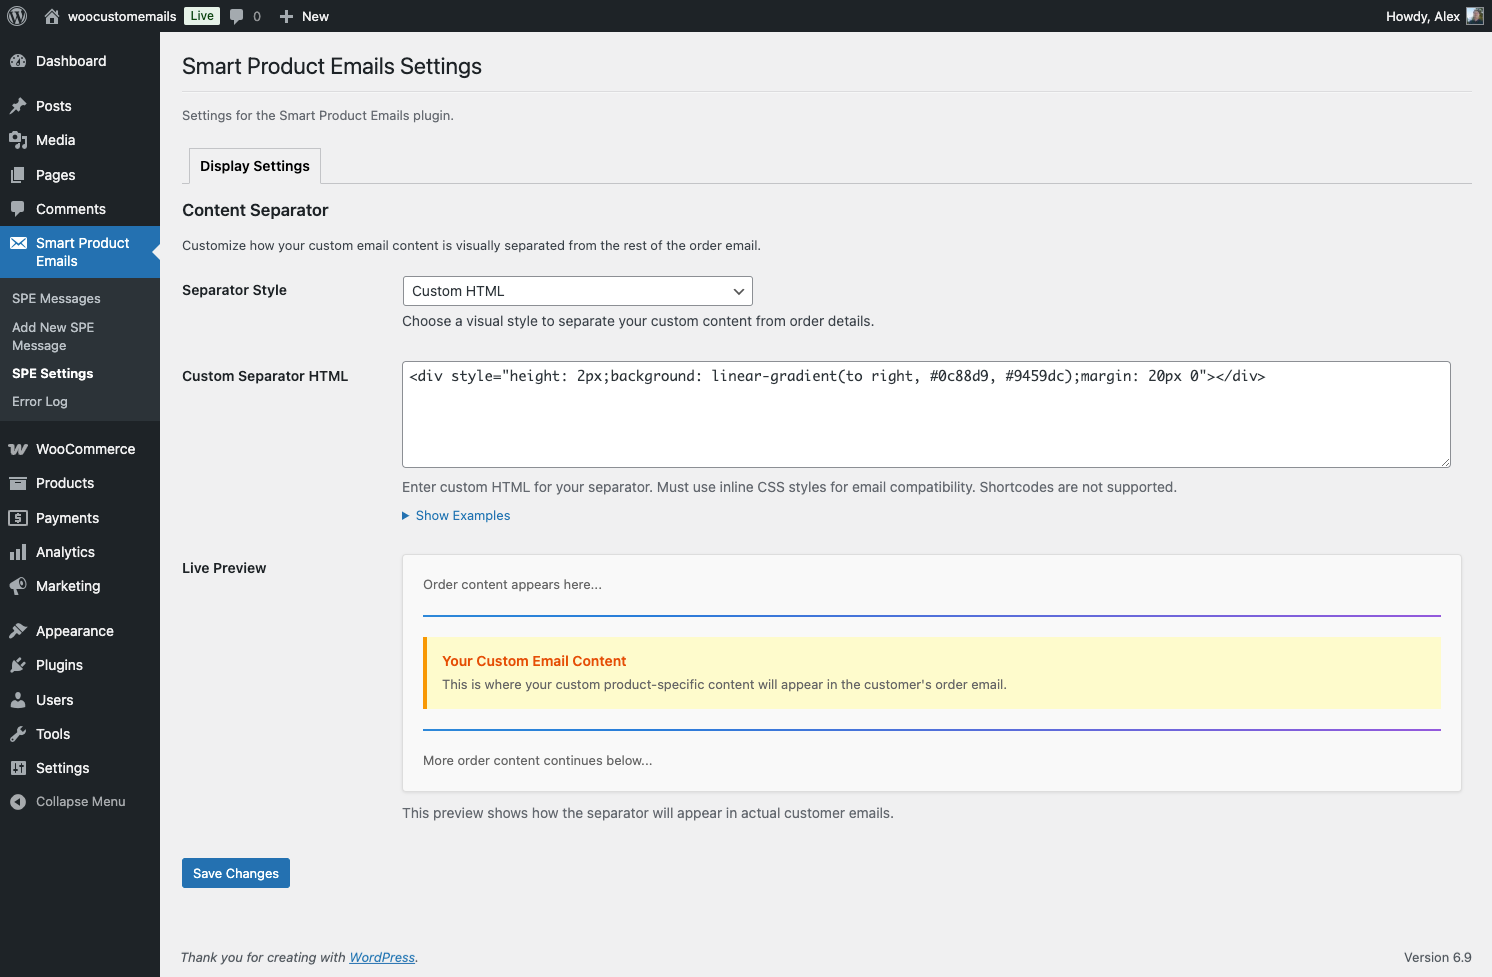The height and width of the screenshot is (977, 1492).
Task: Click the Save Changes button
Action: pyautogui.click(x=236, y=873)
